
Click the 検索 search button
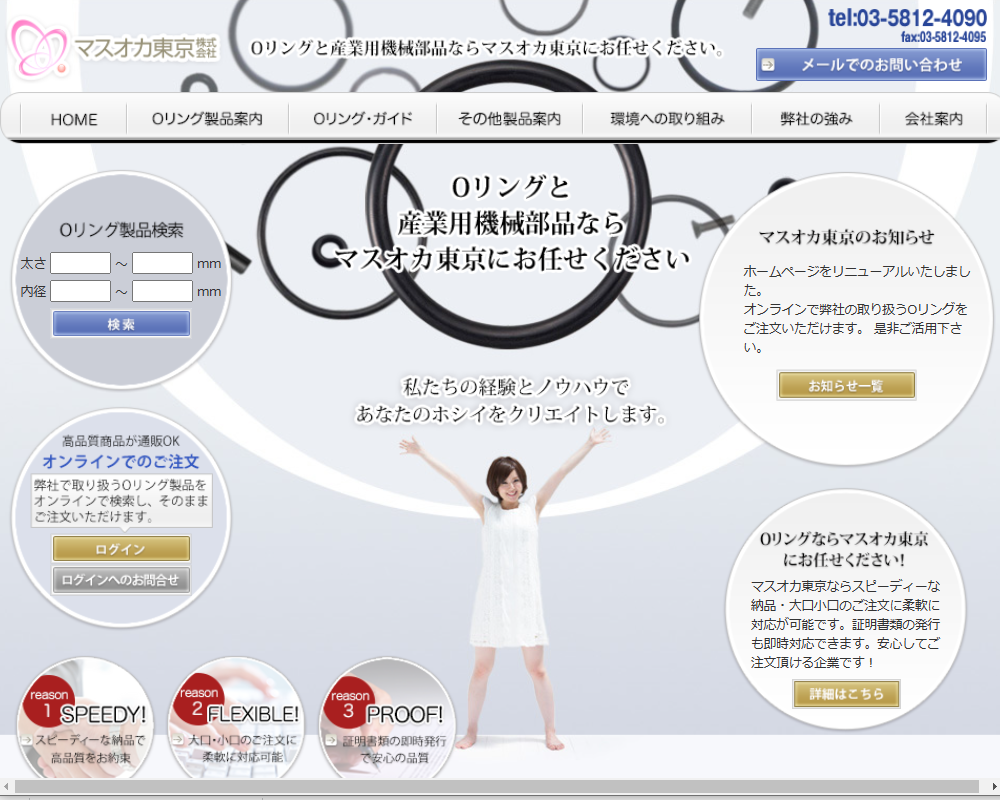[x=121, y=323]
